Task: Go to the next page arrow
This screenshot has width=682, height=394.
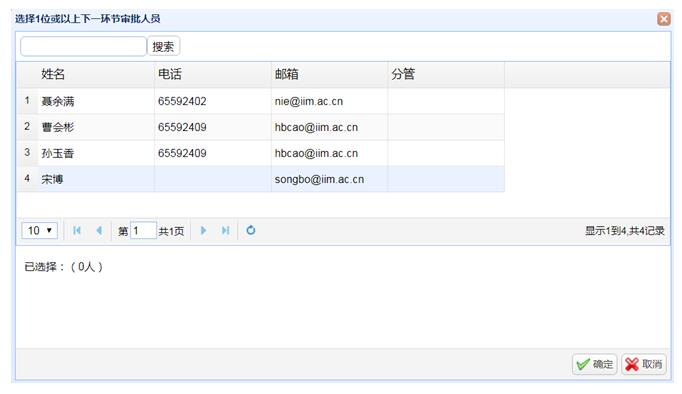Action: (x=203, y=230)
